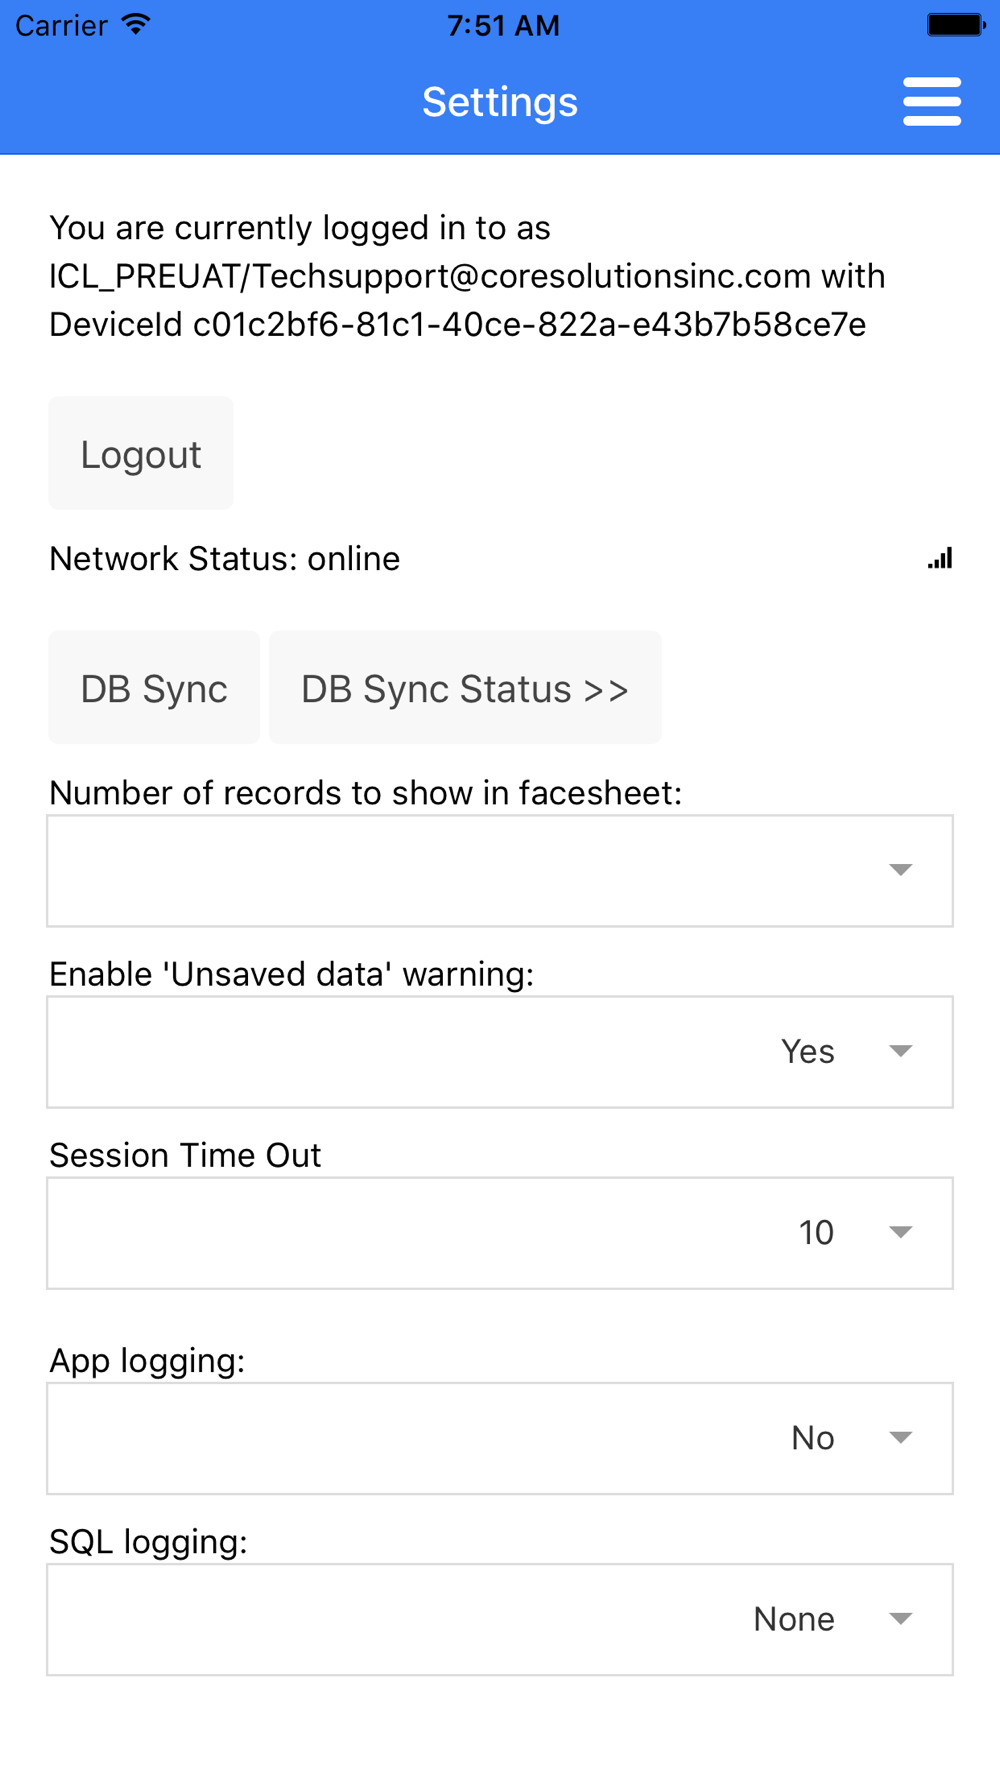Tap the Wi-Fi icon in status bar

tap(136, 25)
